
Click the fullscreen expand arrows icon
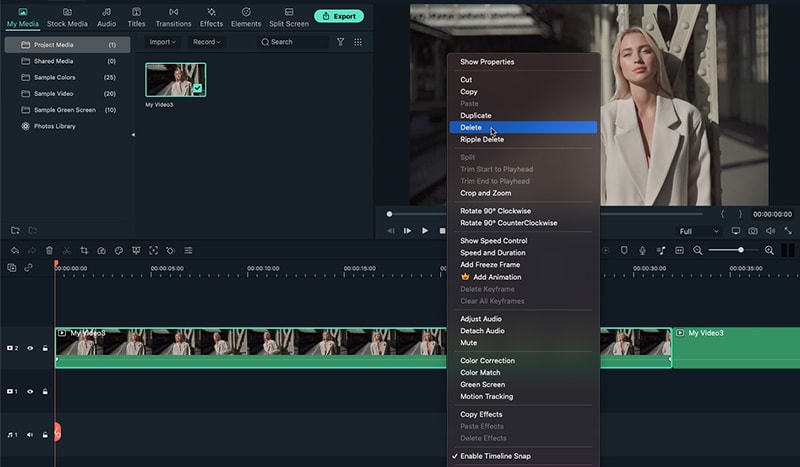(788, 231)
